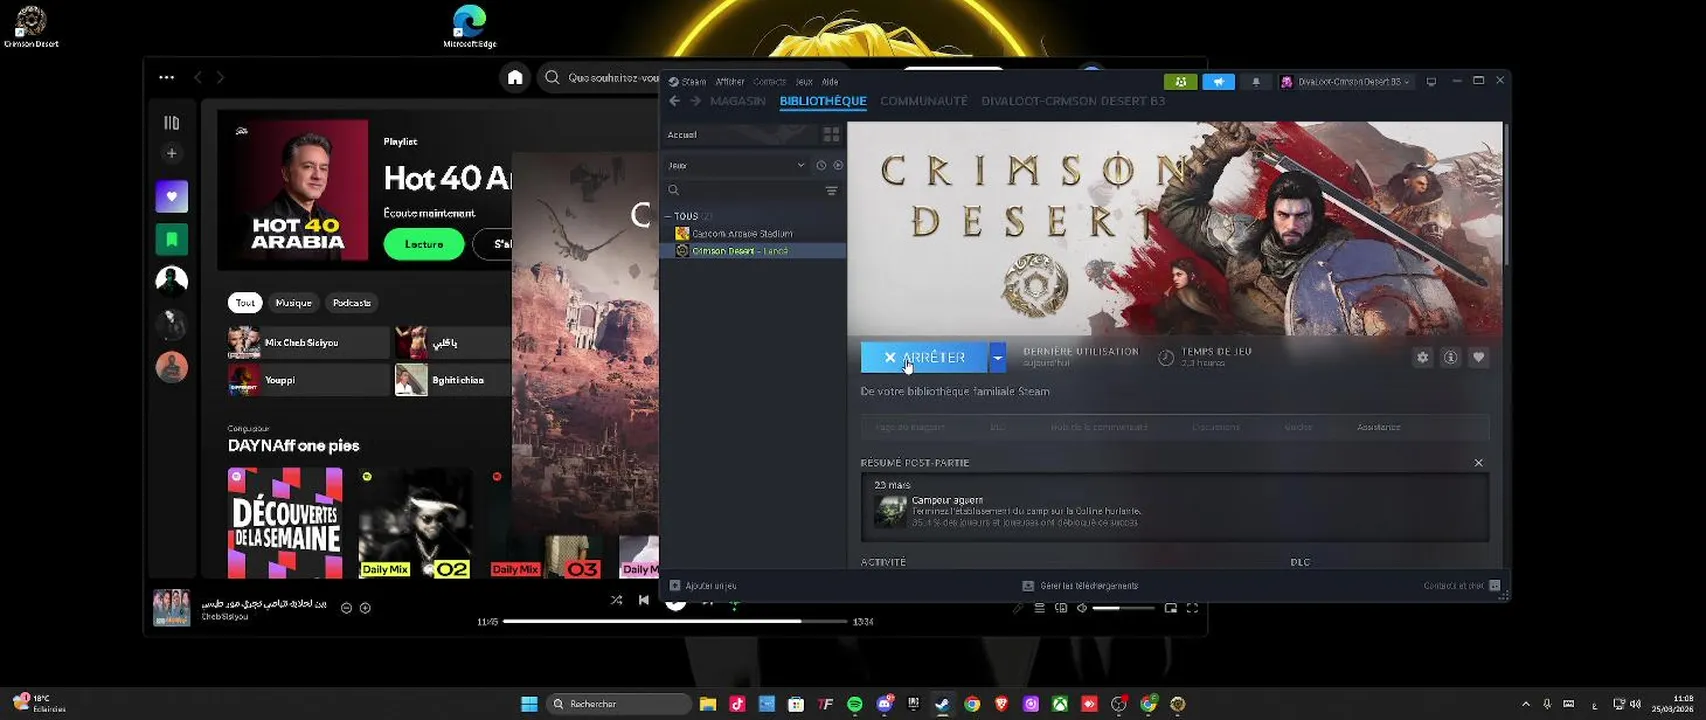Viewport: 1706px width, 720px height.
Task: Show Crimson Desert game info icon
Action: 1450,357
